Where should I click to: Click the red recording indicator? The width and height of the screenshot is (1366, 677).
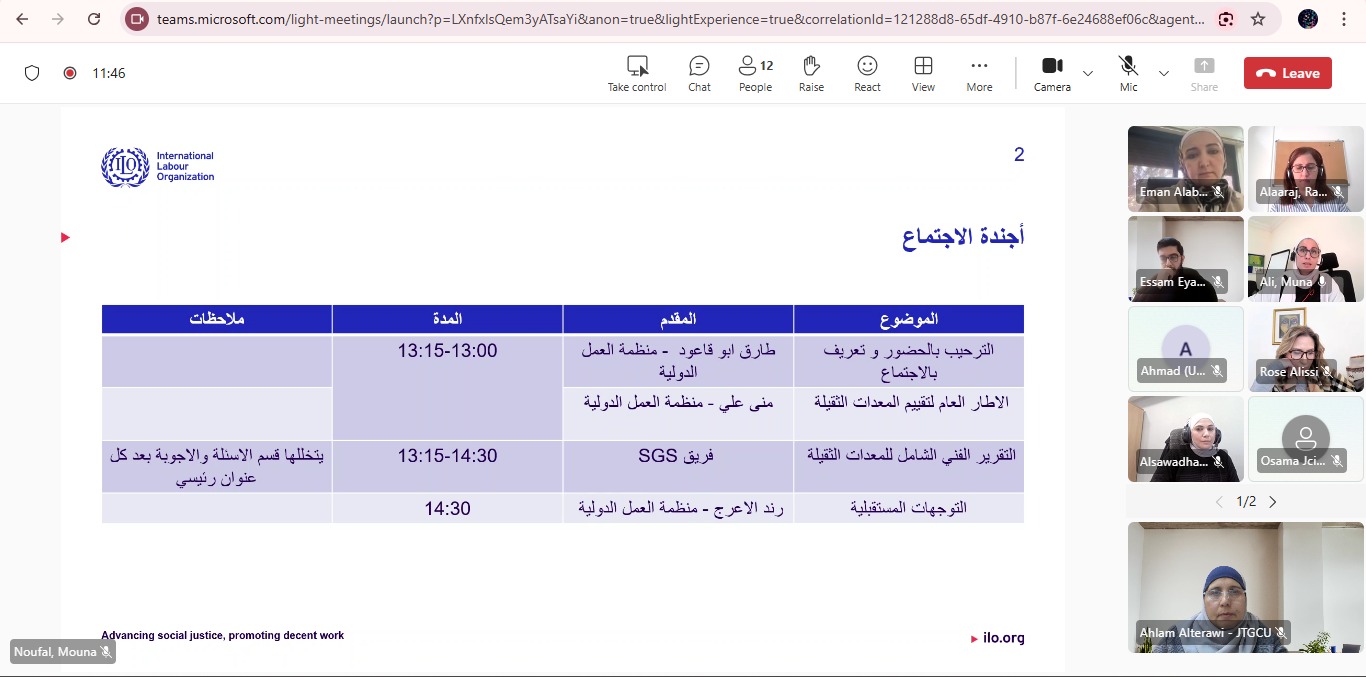tap(70, 73)
